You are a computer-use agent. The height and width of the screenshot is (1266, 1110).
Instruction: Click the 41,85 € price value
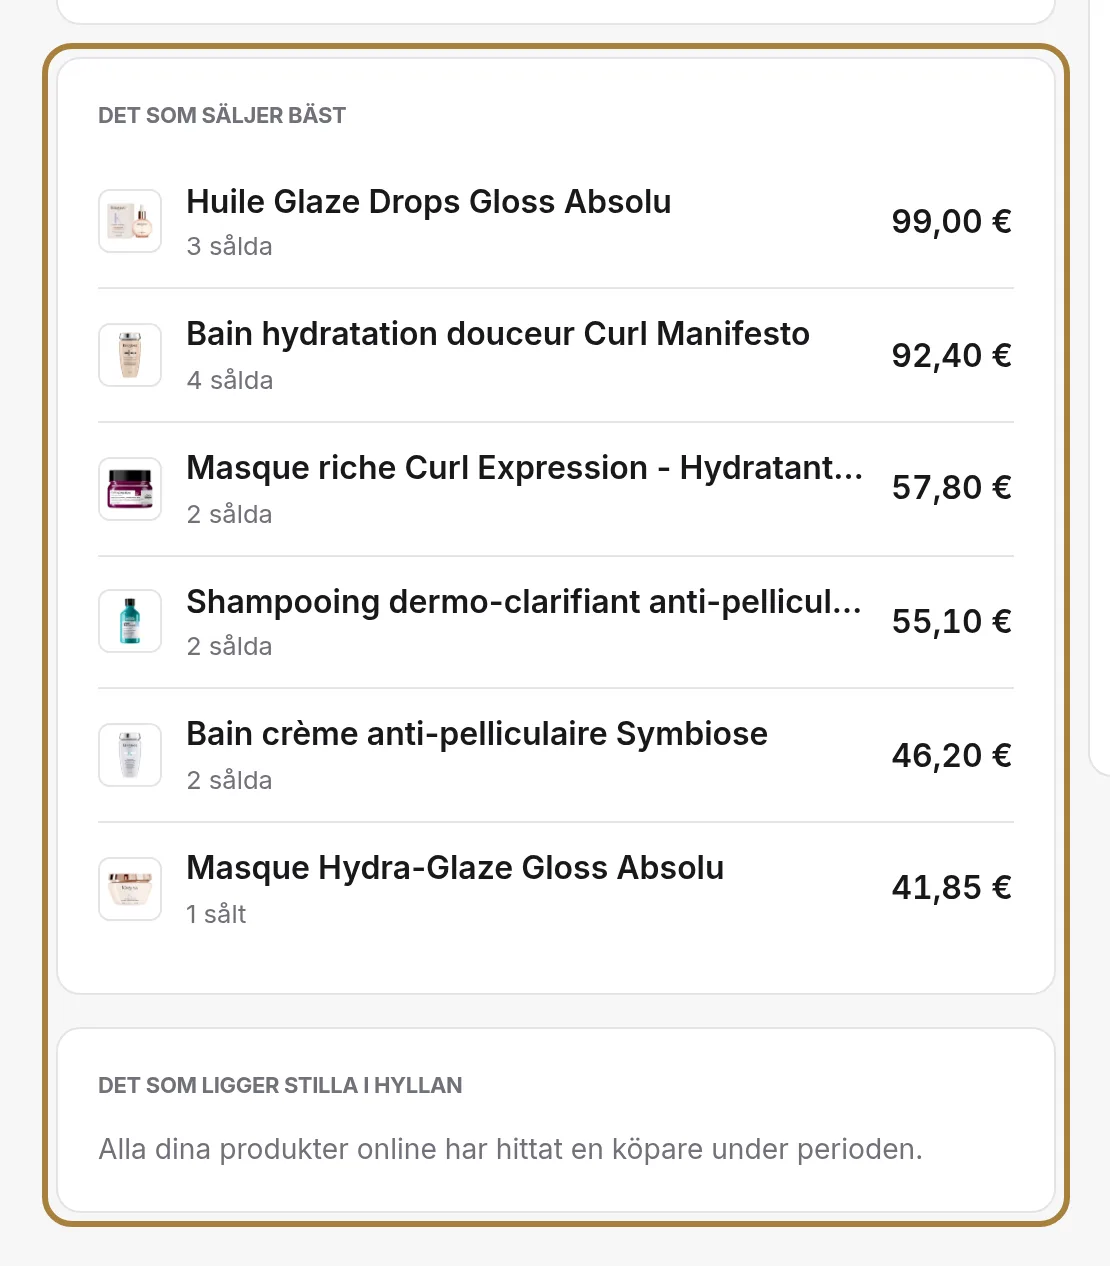coord(952,887)
